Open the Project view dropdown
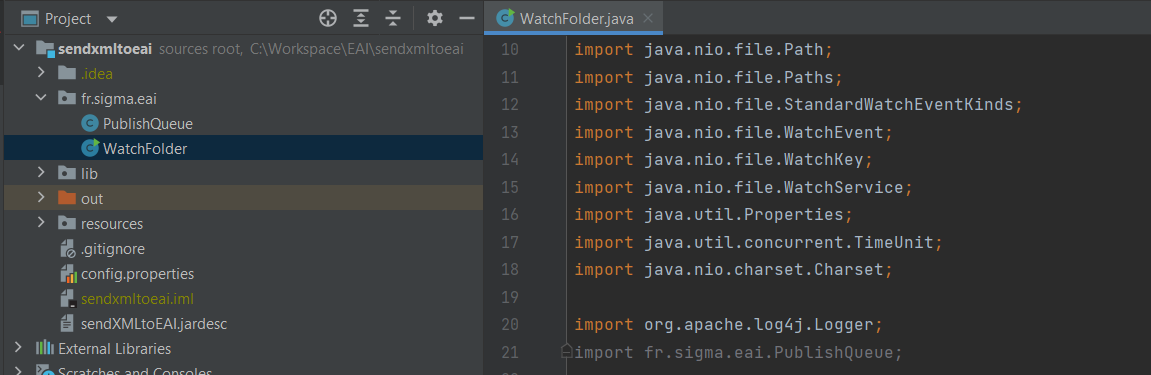 tap(112, 19)
